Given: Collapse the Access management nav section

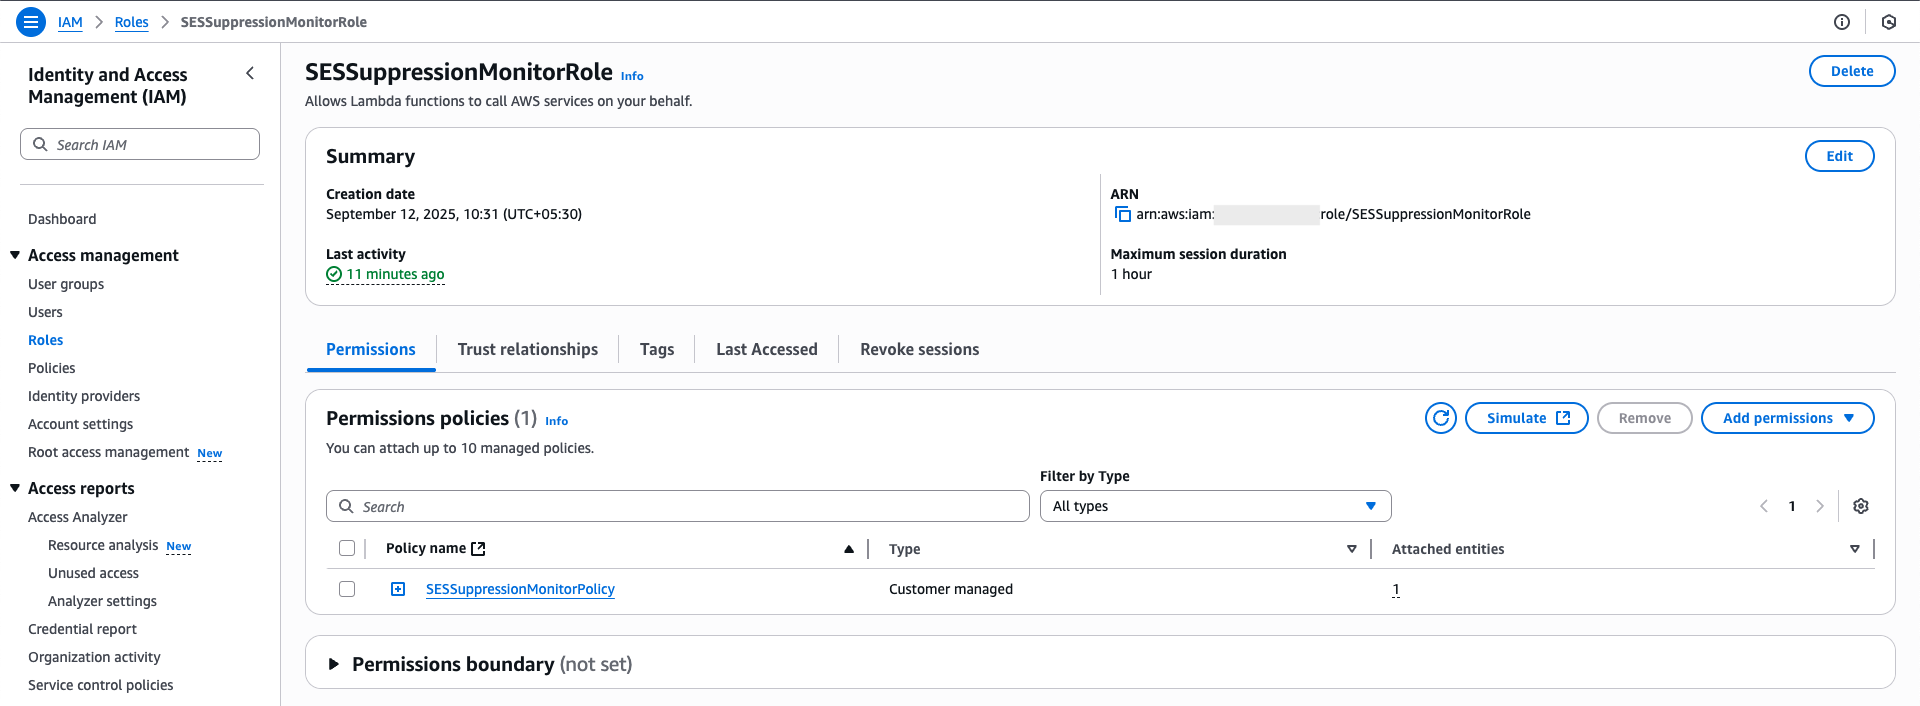Looking at the screenshot, I should tap(15, 255).
